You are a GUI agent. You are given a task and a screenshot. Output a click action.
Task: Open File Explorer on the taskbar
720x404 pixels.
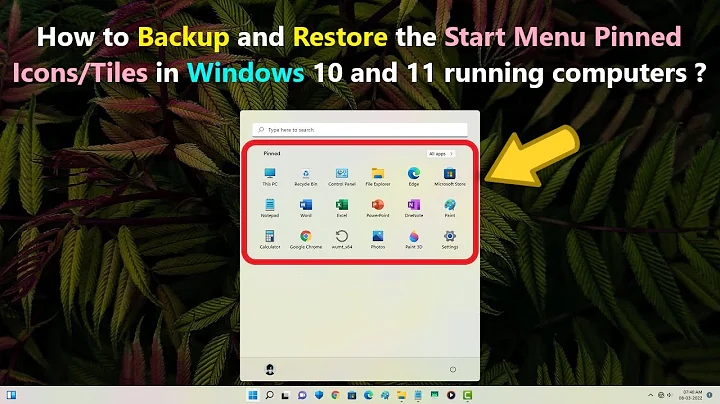click(x=401, y=395)
